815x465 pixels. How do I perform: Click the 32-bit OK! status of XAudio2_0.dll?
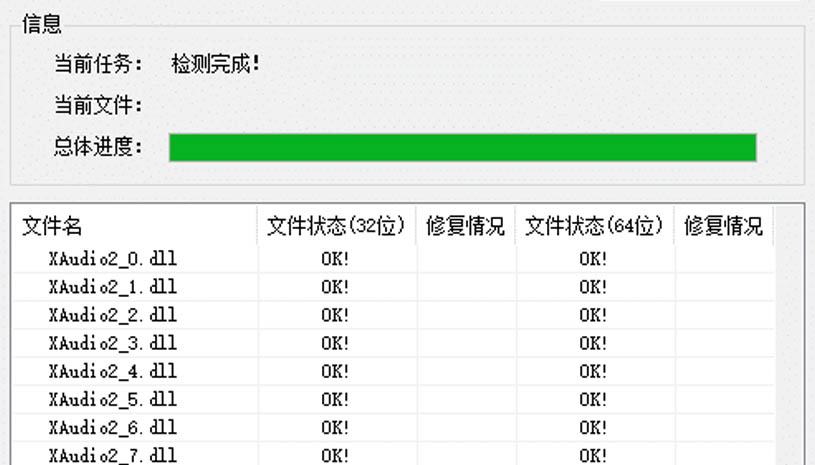[335, 258]
